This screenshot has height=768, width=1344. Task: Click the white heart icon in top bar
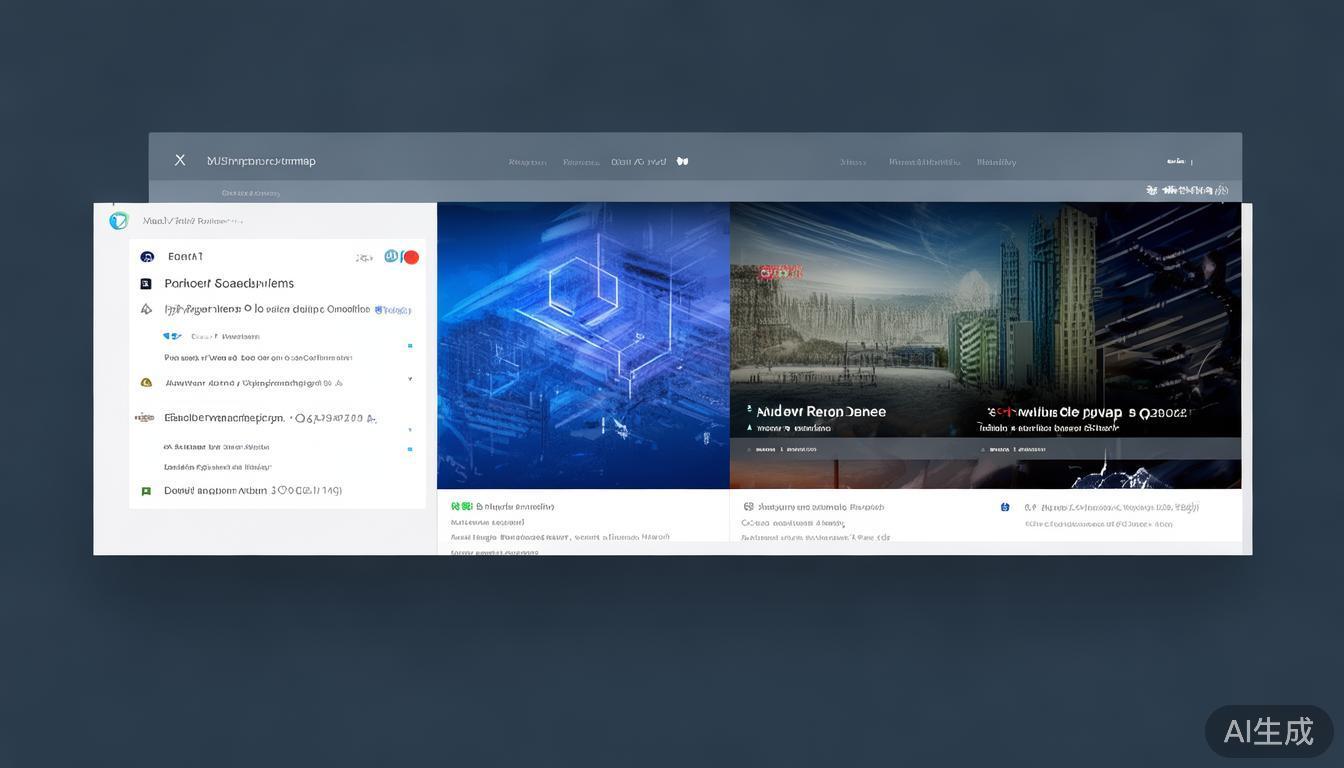pos(682,161)
